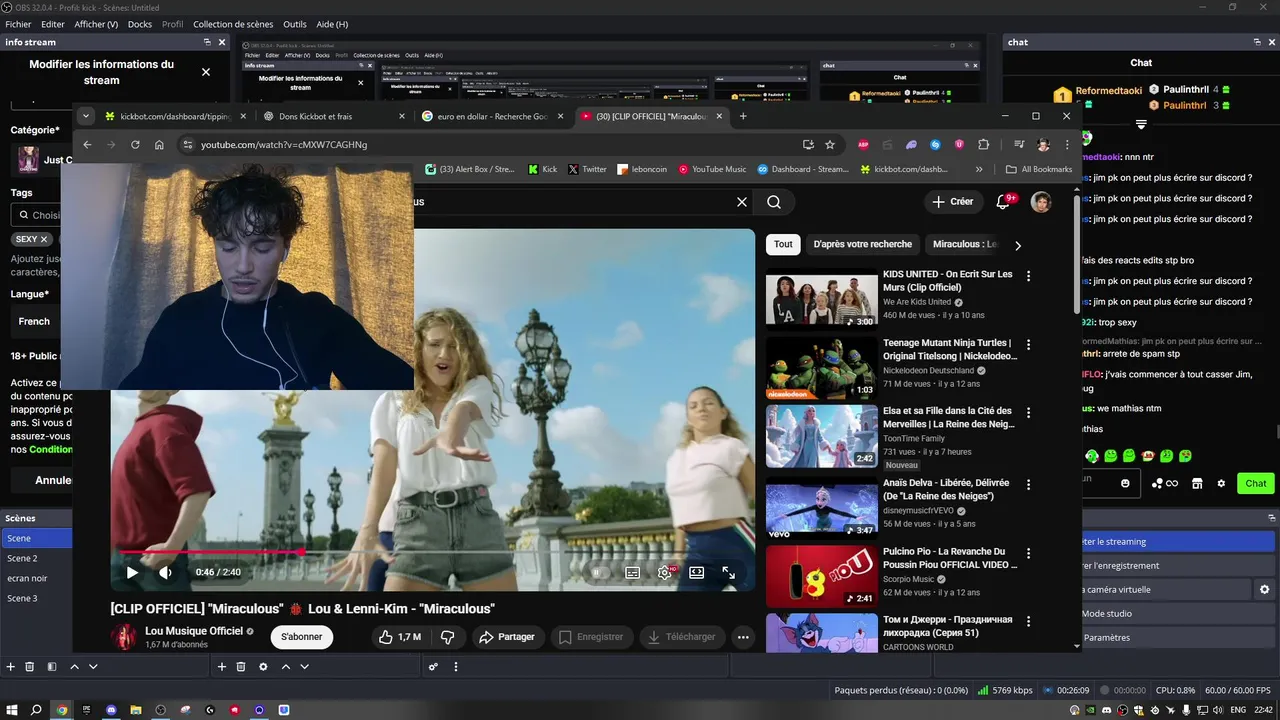Open the chat settings gear icon
Image resolution: width=1280 pixels, height=720 pixels.
tap(1221, 484)
